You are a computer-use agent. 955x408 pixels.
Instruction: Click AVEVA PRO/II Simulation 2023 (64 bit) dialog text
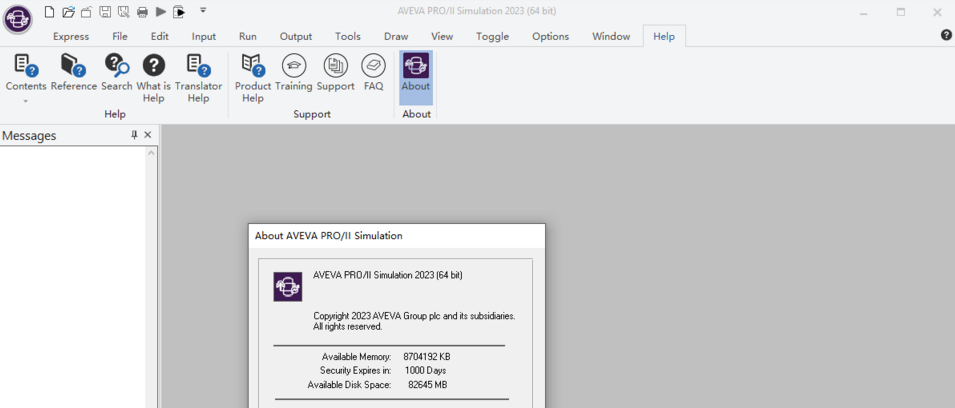click(387, 275)
